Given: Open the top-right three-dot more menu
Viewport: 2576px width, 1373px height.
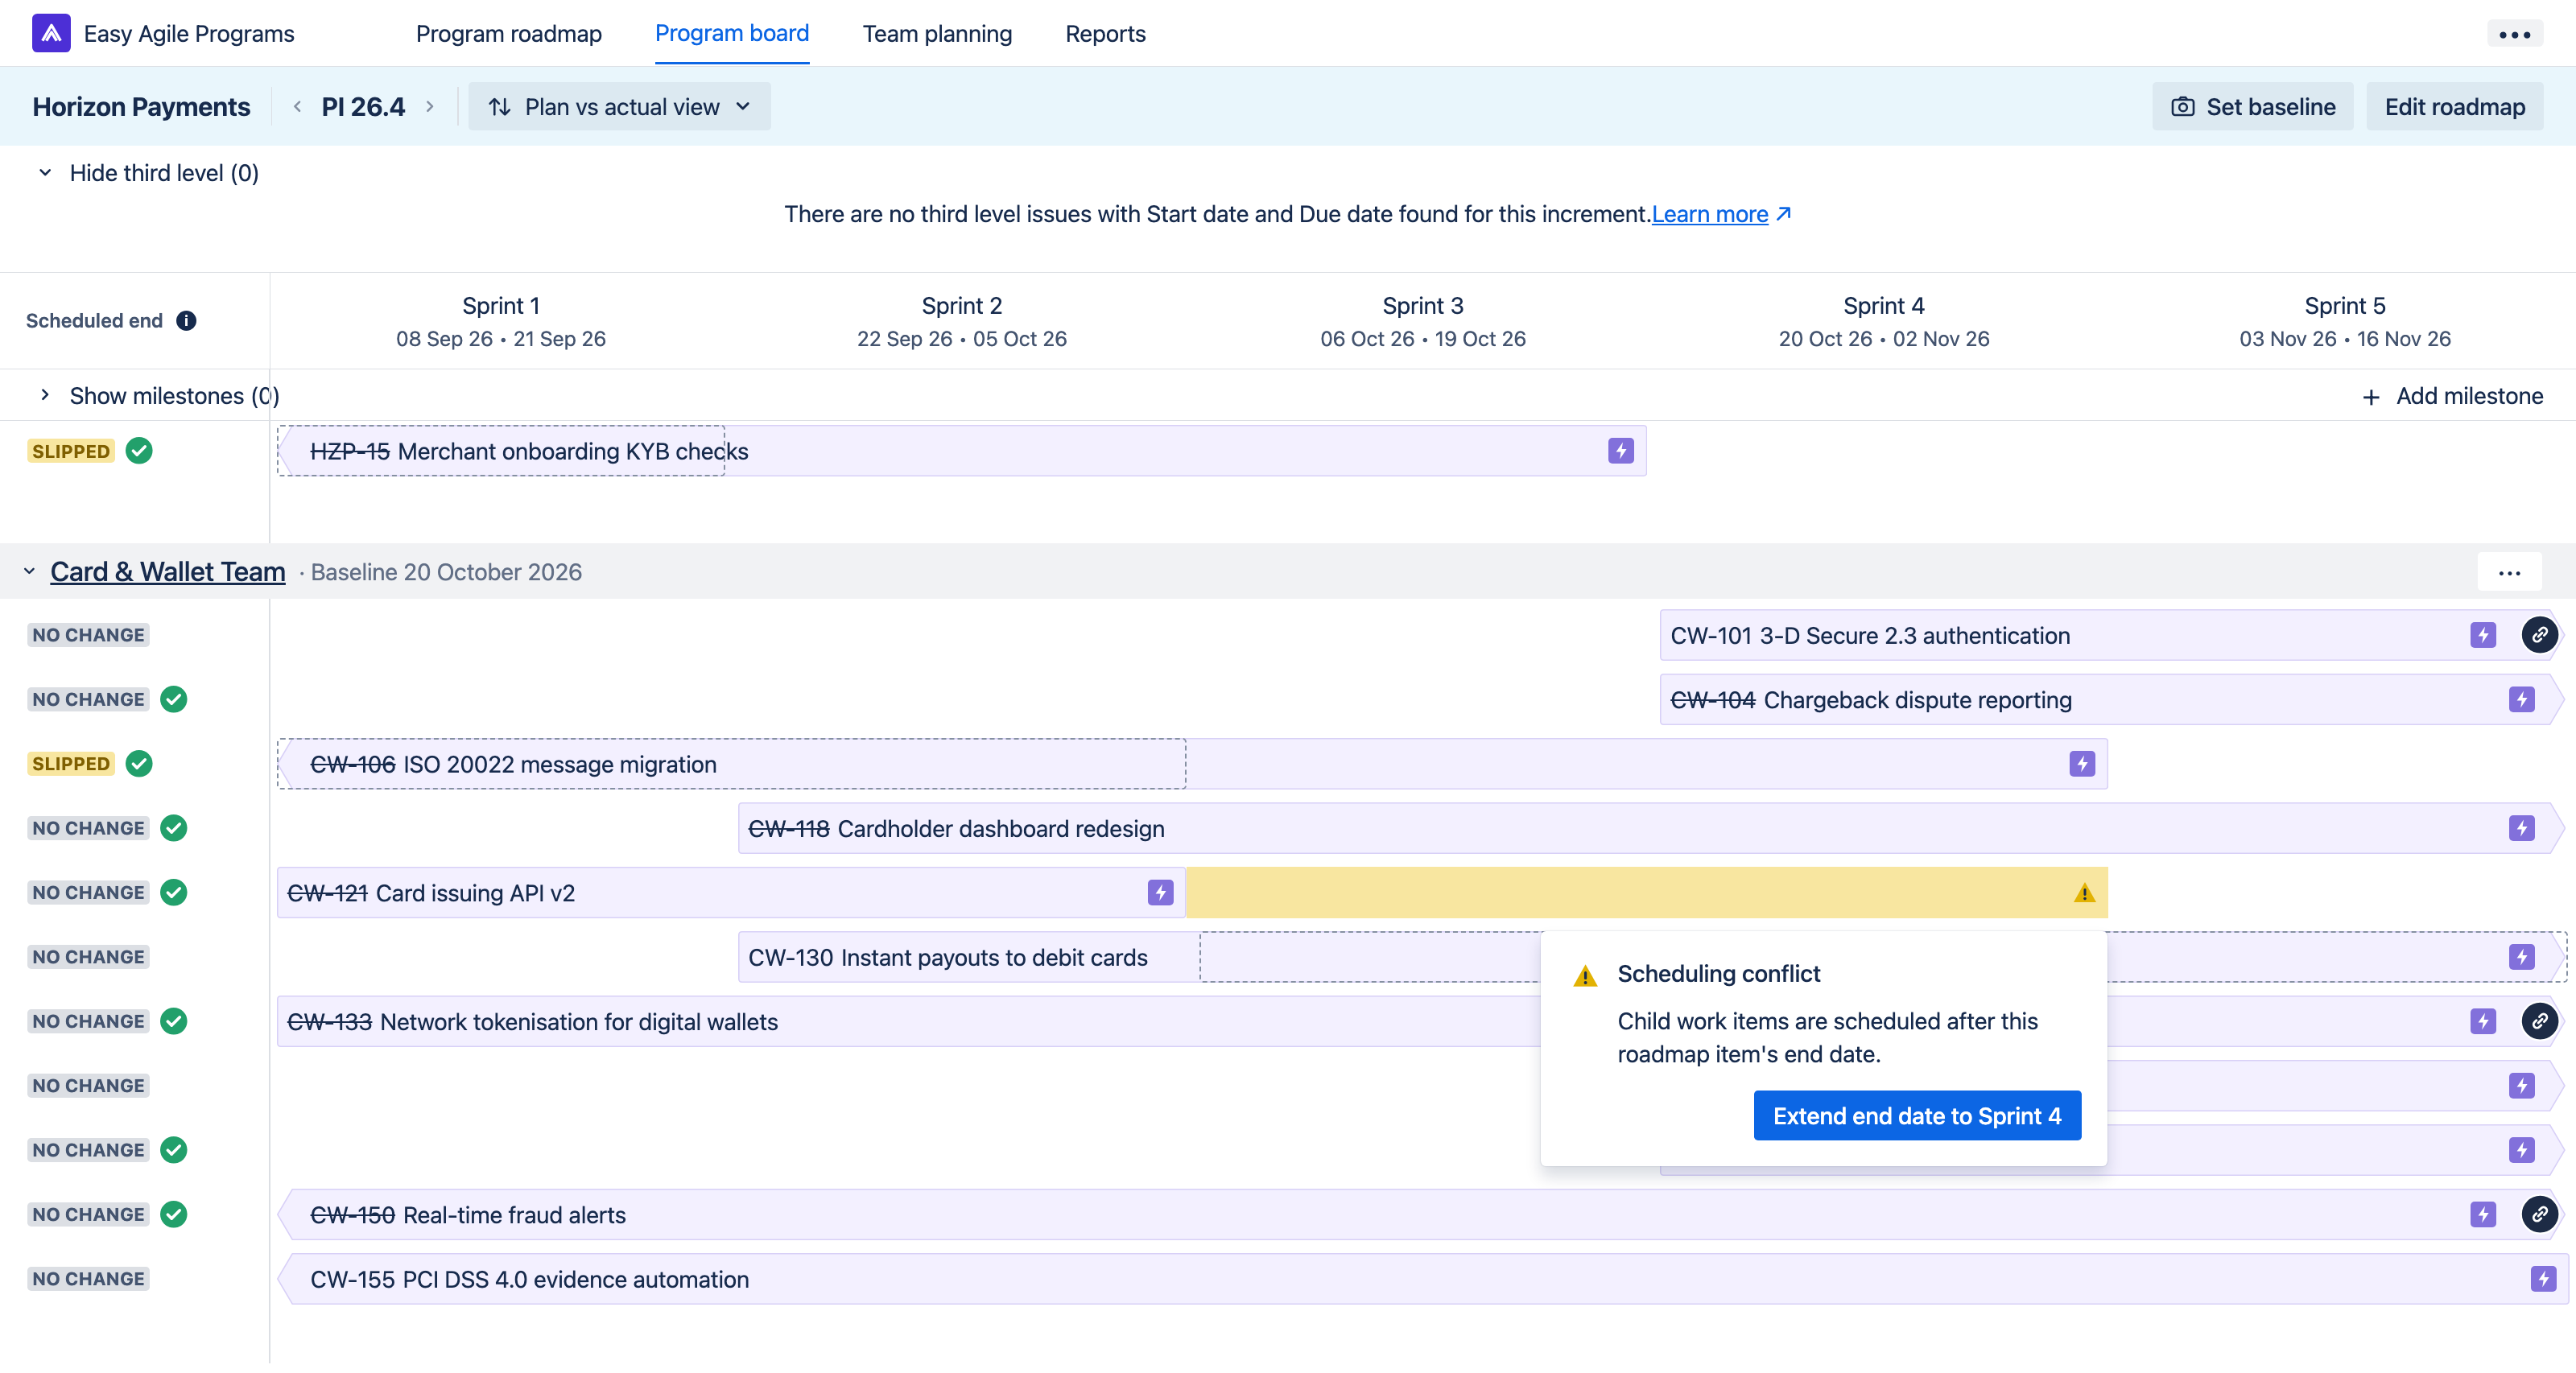Looking at the screenshot, I should (x=2514, y=34).
